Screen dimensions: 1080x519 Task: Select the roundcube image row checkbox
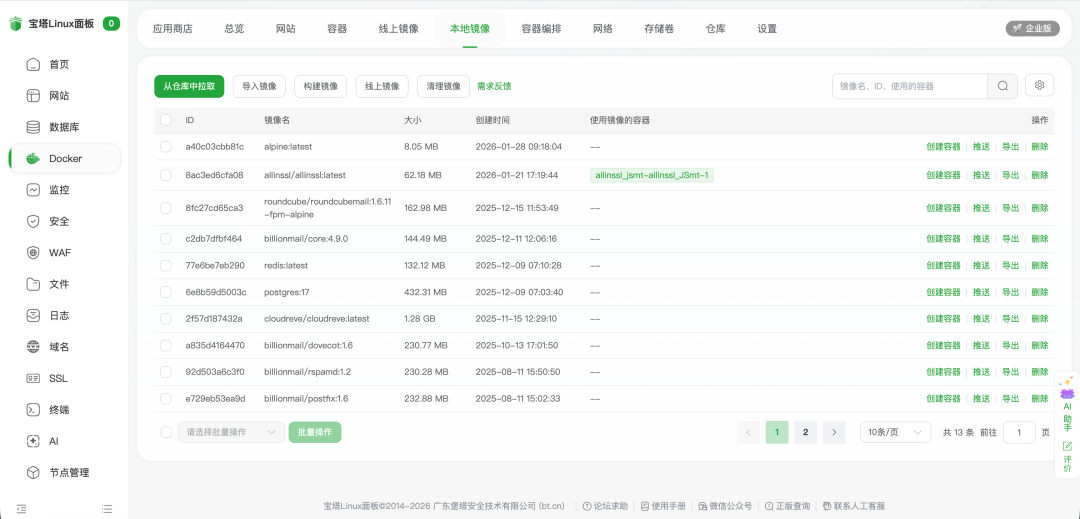pos(165,208)
